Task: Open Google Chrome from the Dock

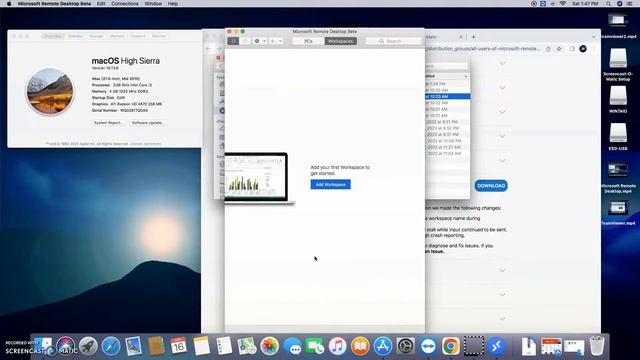Action: (451, 346)
